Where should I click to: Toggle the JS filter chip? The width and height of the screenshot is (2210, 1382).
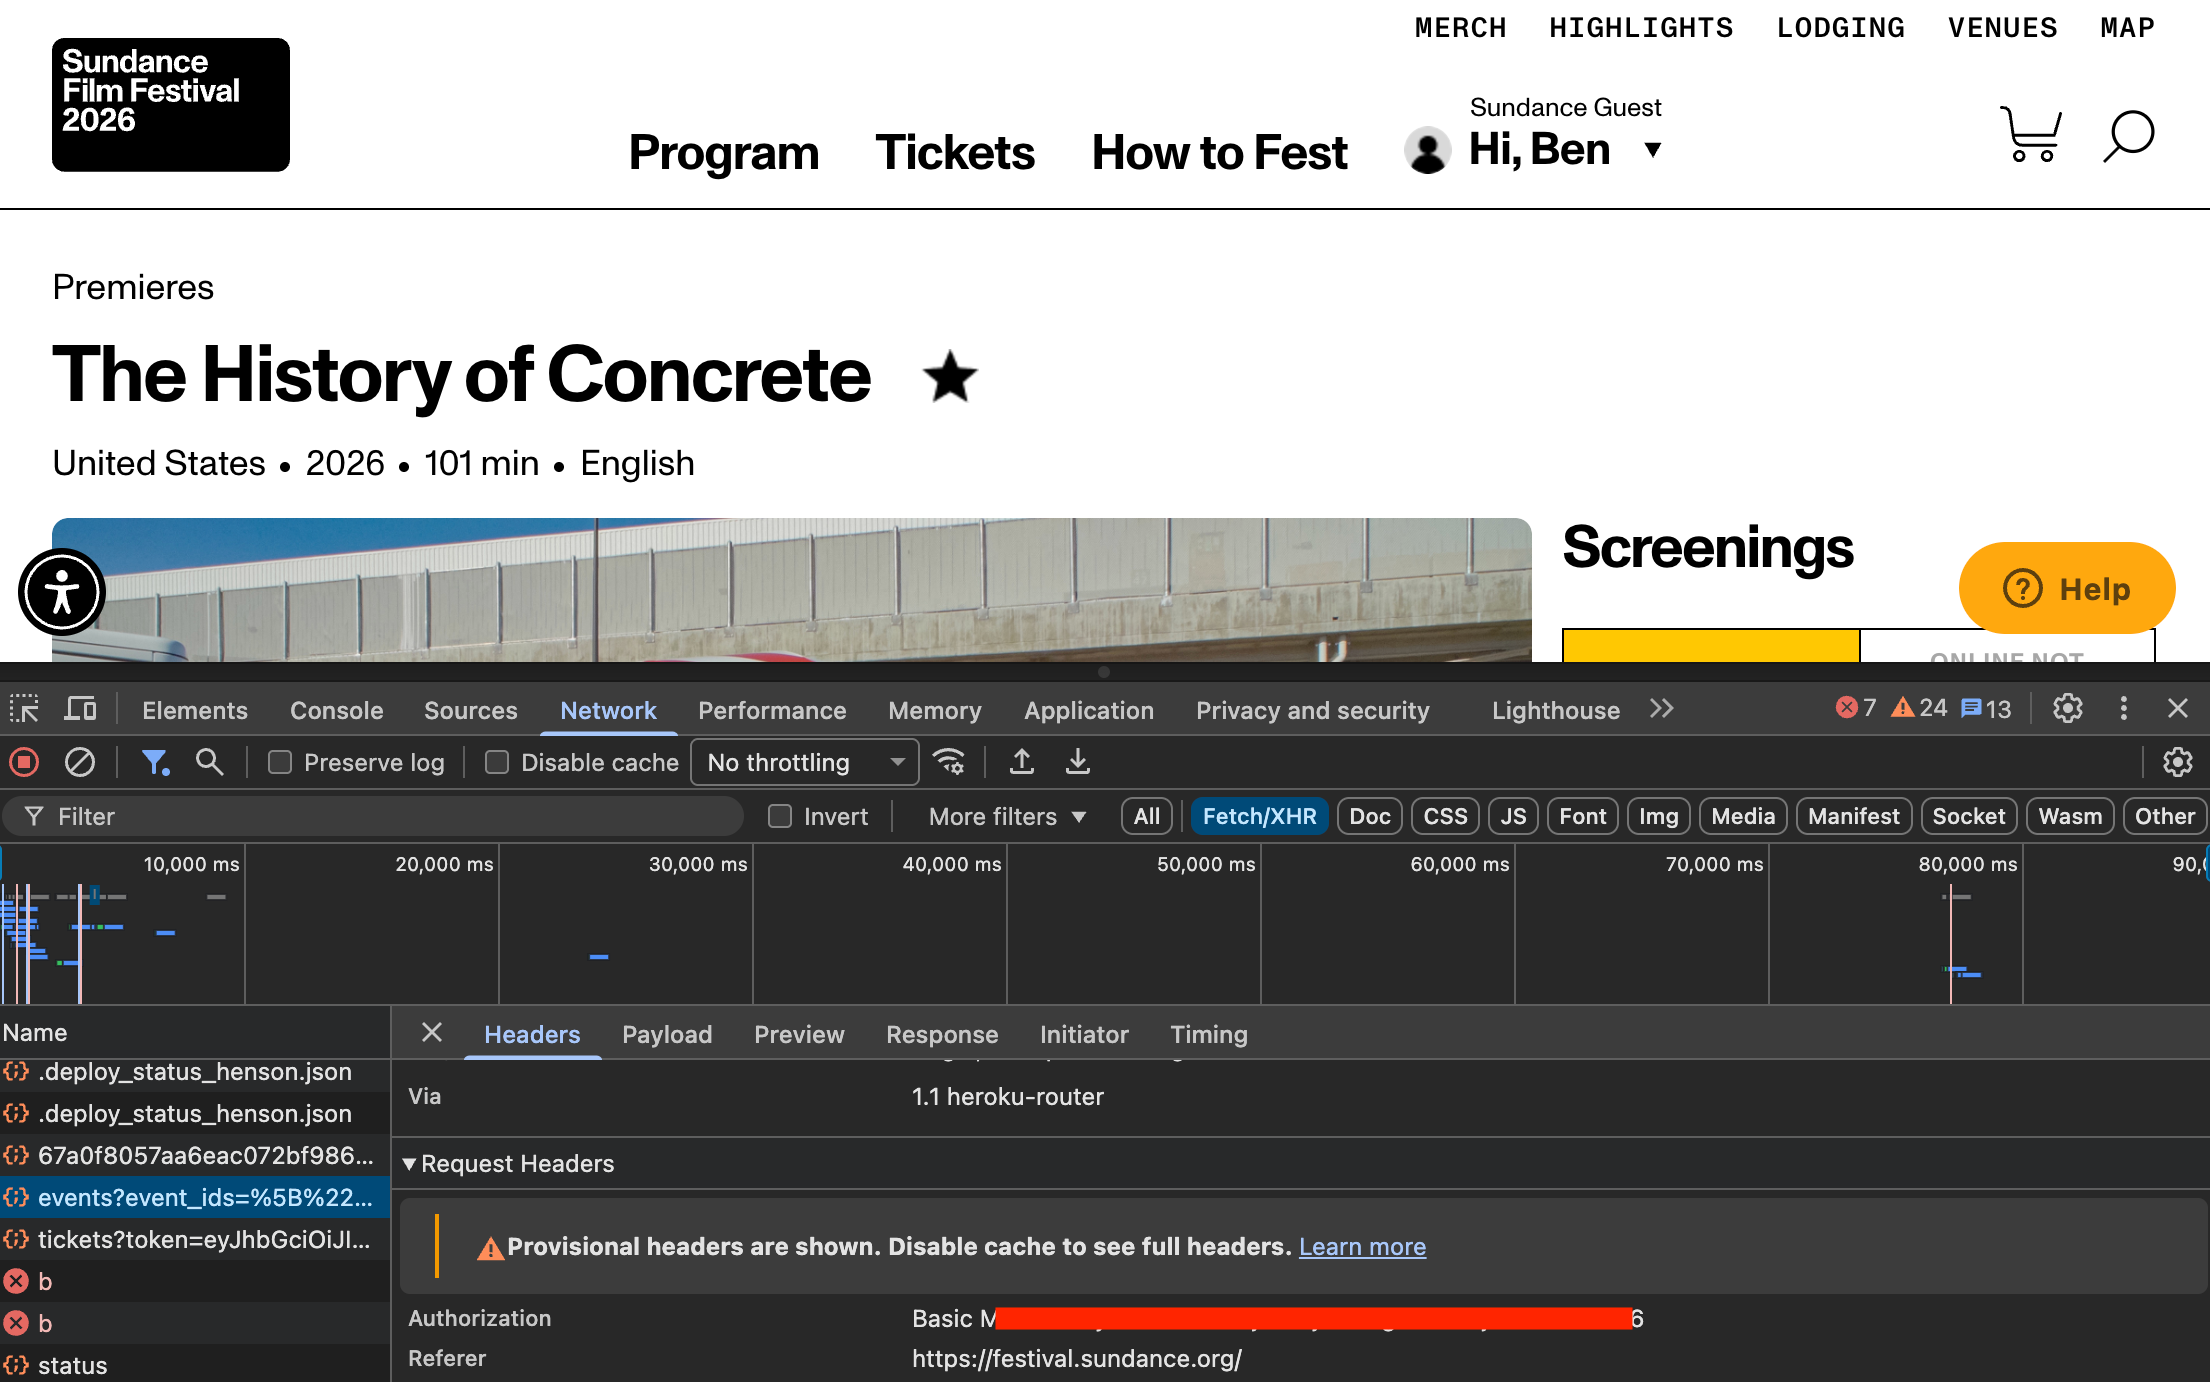click(1513, 816)
